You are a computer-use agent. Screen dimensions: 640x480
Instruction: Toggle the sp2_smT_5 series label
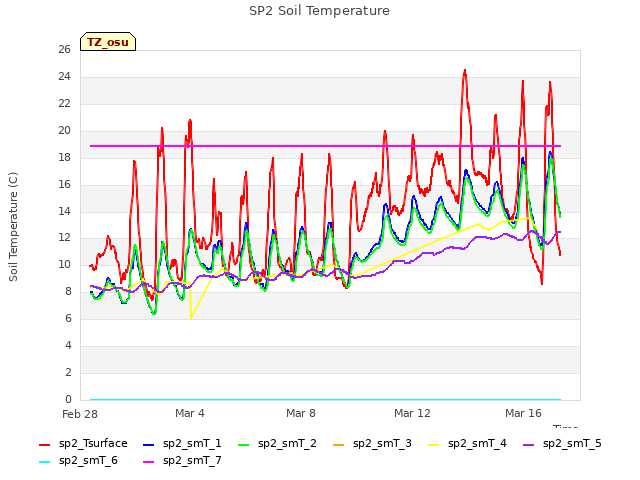pyautogui.click(x=572, y=443)
